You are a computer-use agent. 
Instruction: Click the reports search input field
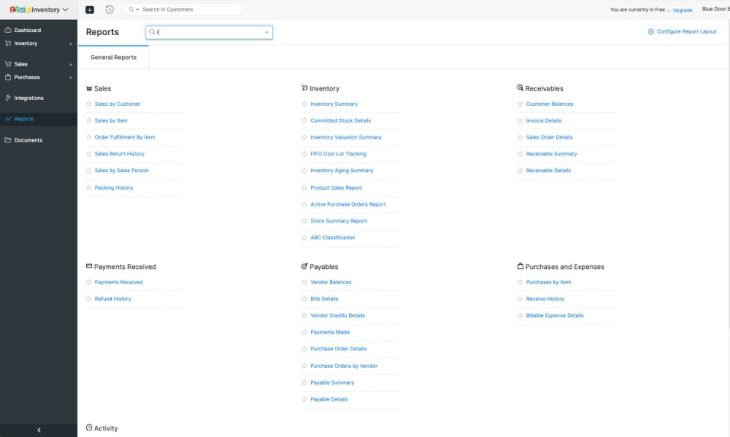[208, 32]
